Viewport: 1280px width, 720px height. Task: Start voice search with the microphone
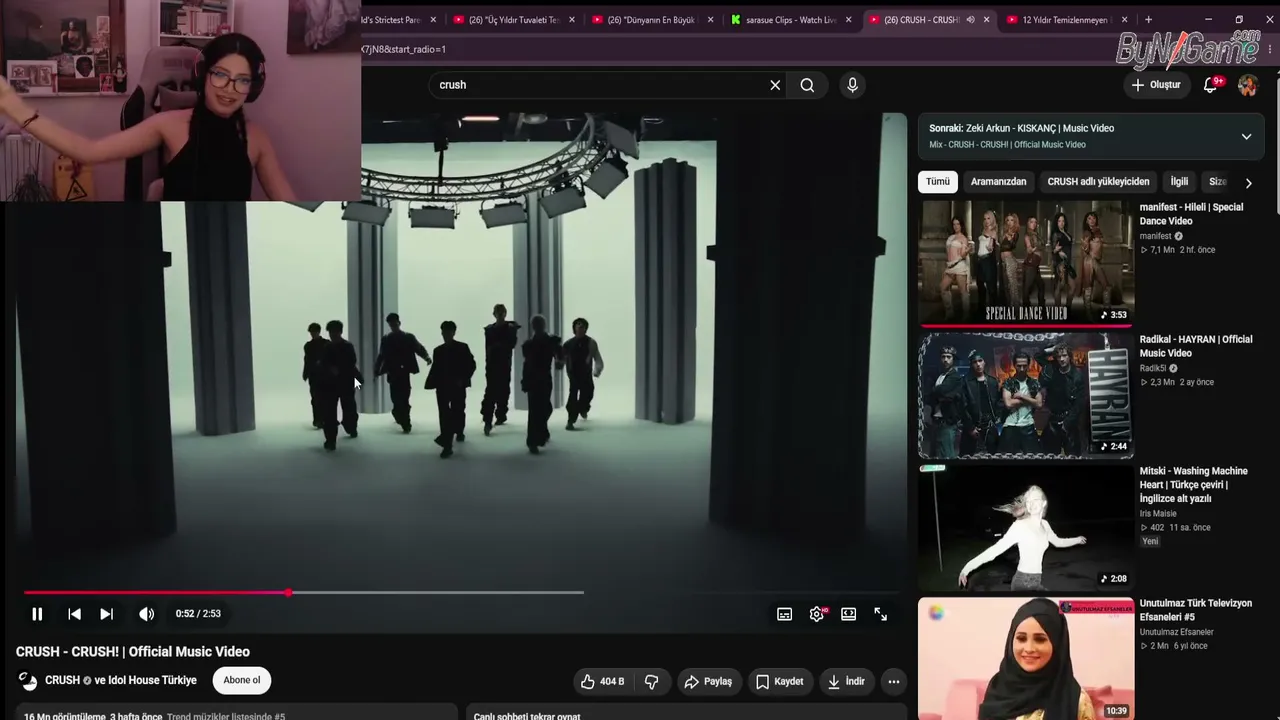(x=852, y=85)
